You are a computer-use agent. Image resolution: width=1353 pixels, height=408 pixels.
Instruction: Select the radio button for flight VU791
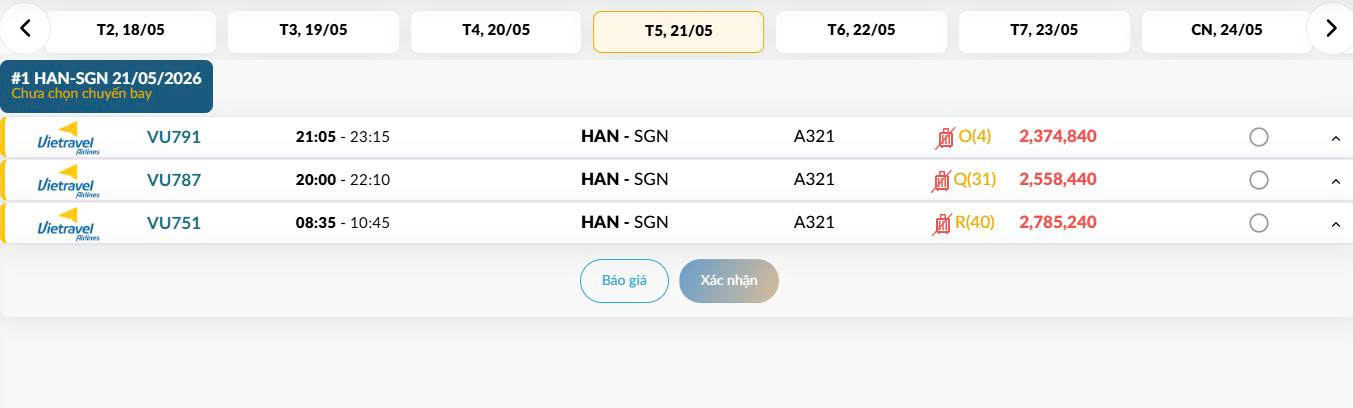click(x=1259, y=137)
